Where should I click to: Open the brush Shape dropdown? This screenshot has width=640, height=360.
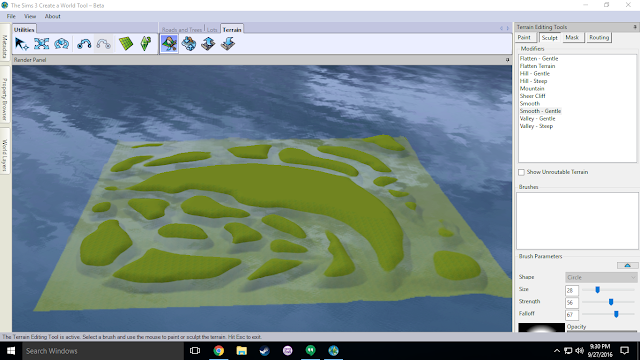(601, 277)
